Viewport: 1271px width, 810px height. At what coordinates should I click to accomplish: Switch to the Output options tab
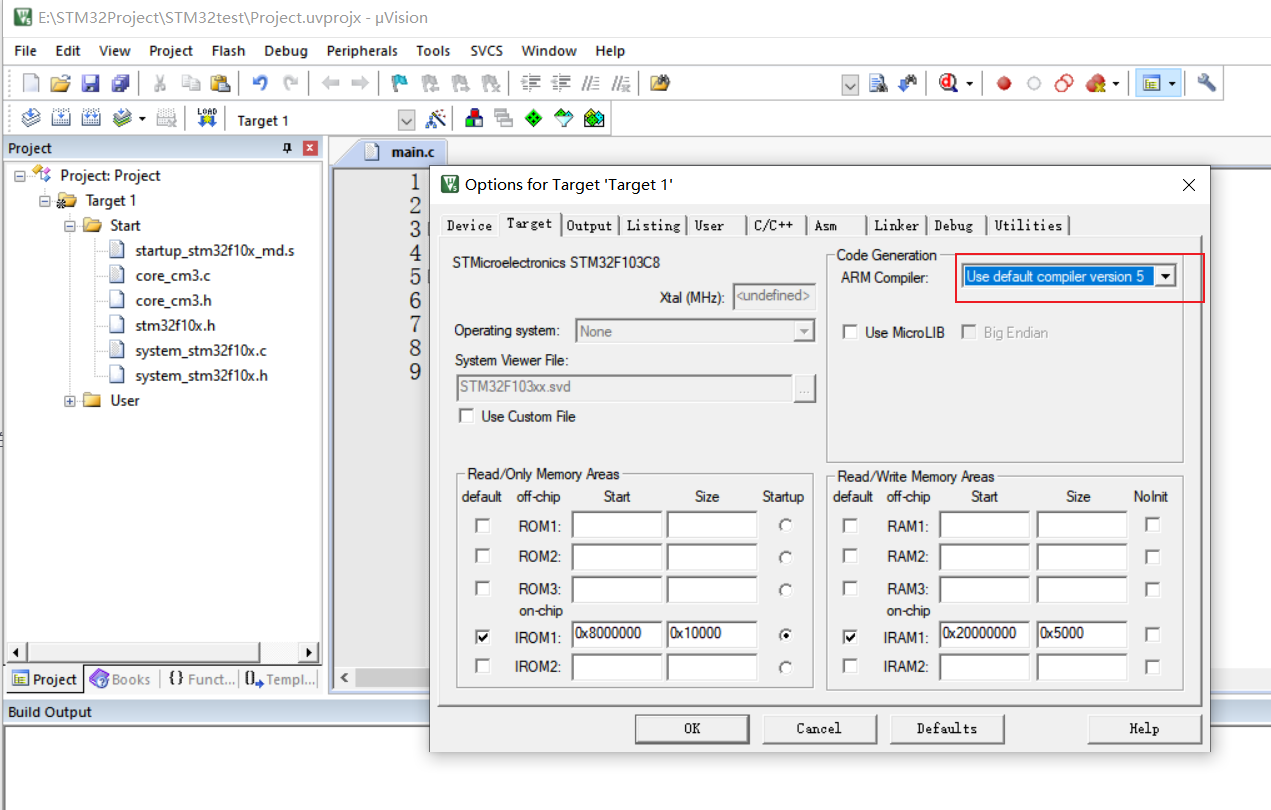pyautogui.click(x=589, y=225)
